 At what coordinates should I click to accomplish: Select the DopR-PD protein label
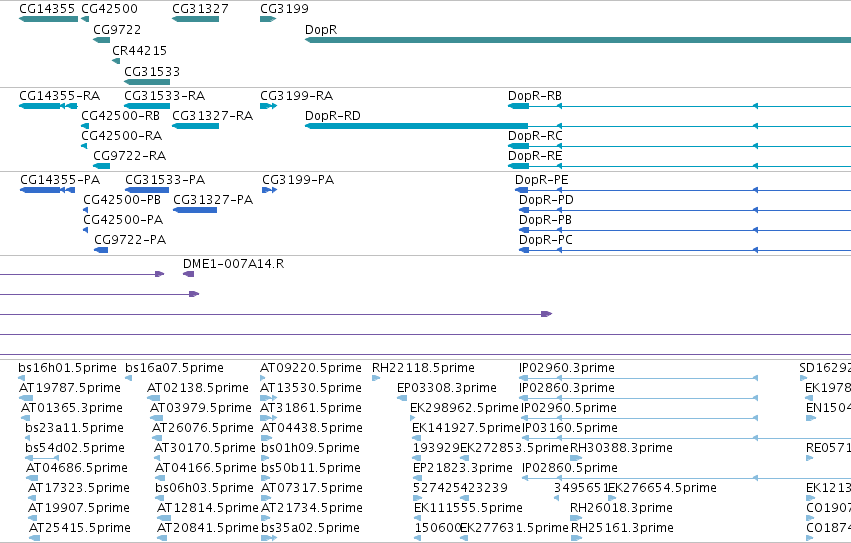(x=546, y=200)
